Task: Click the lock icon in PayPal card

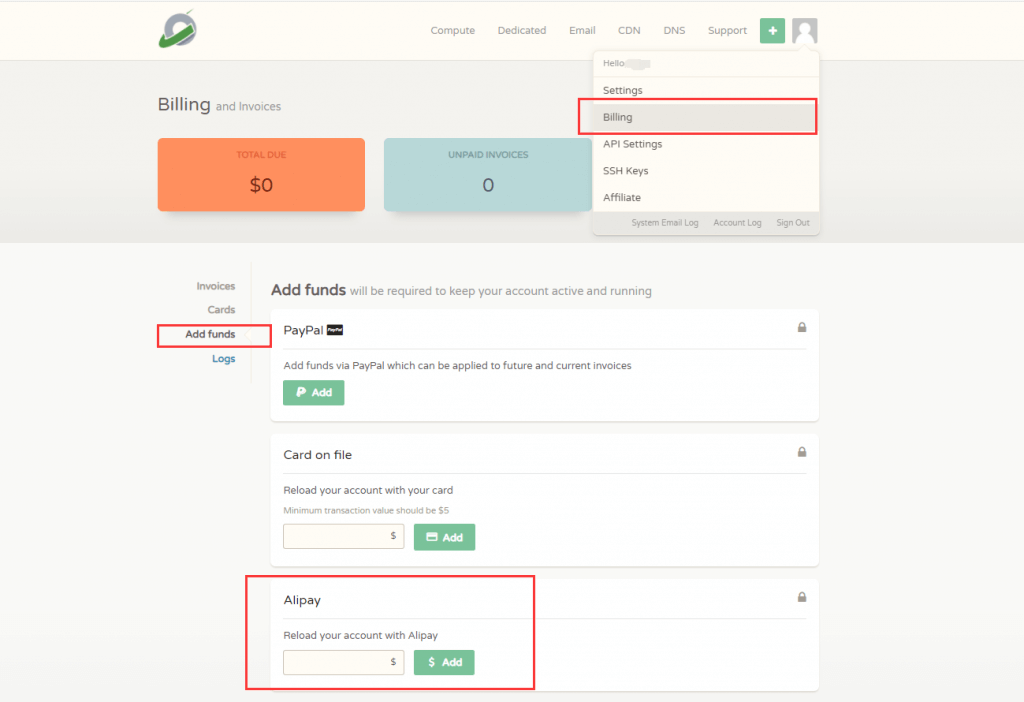Action: 802,327
